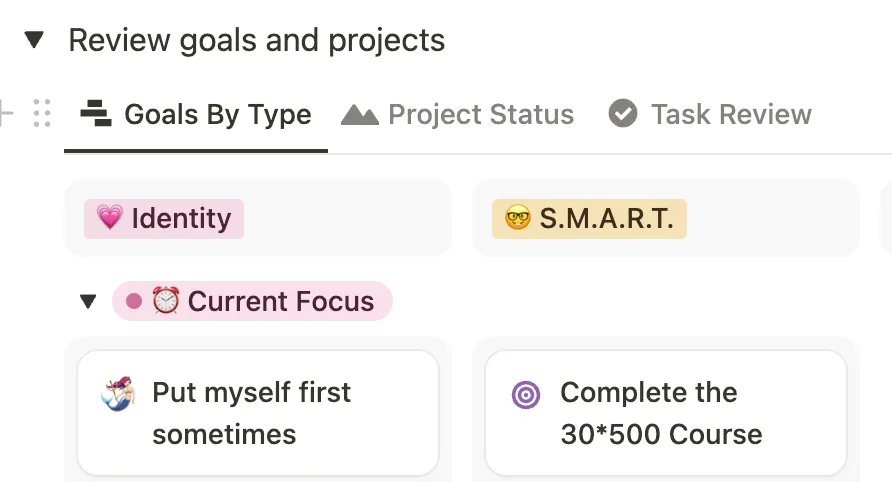
Task: Click the Task Review checkmark icon
Action: (x=623, y=115)
